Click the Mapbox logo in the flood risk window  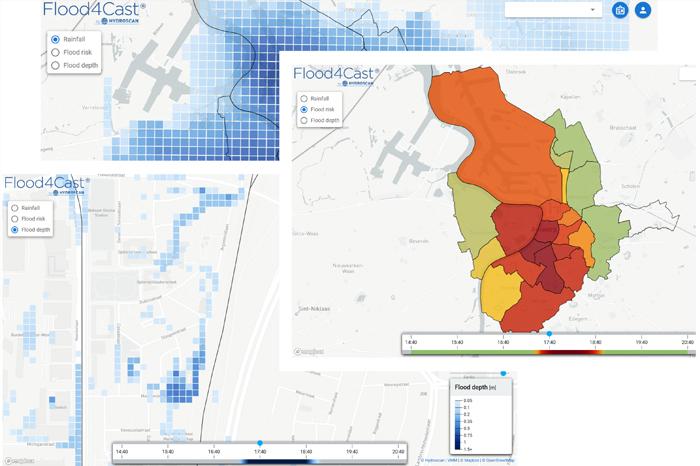tap(309, 352)
